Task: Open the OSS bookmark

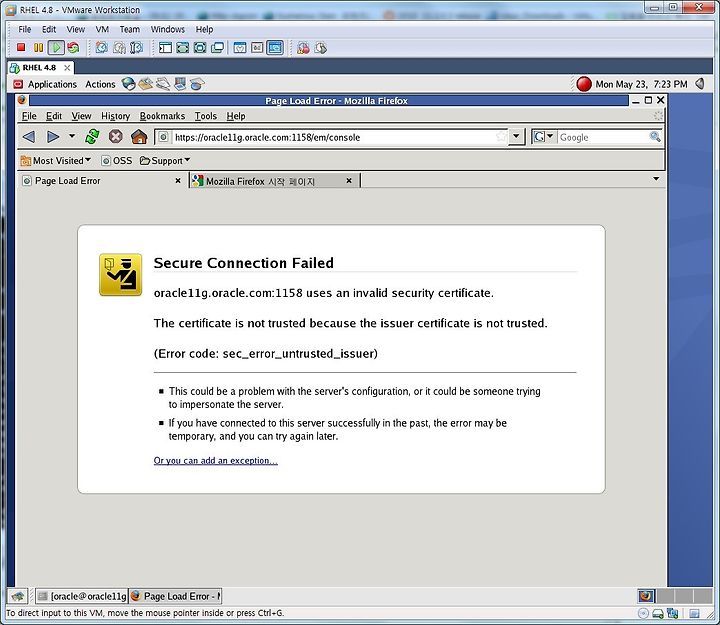Action: [x=117, y=161]
